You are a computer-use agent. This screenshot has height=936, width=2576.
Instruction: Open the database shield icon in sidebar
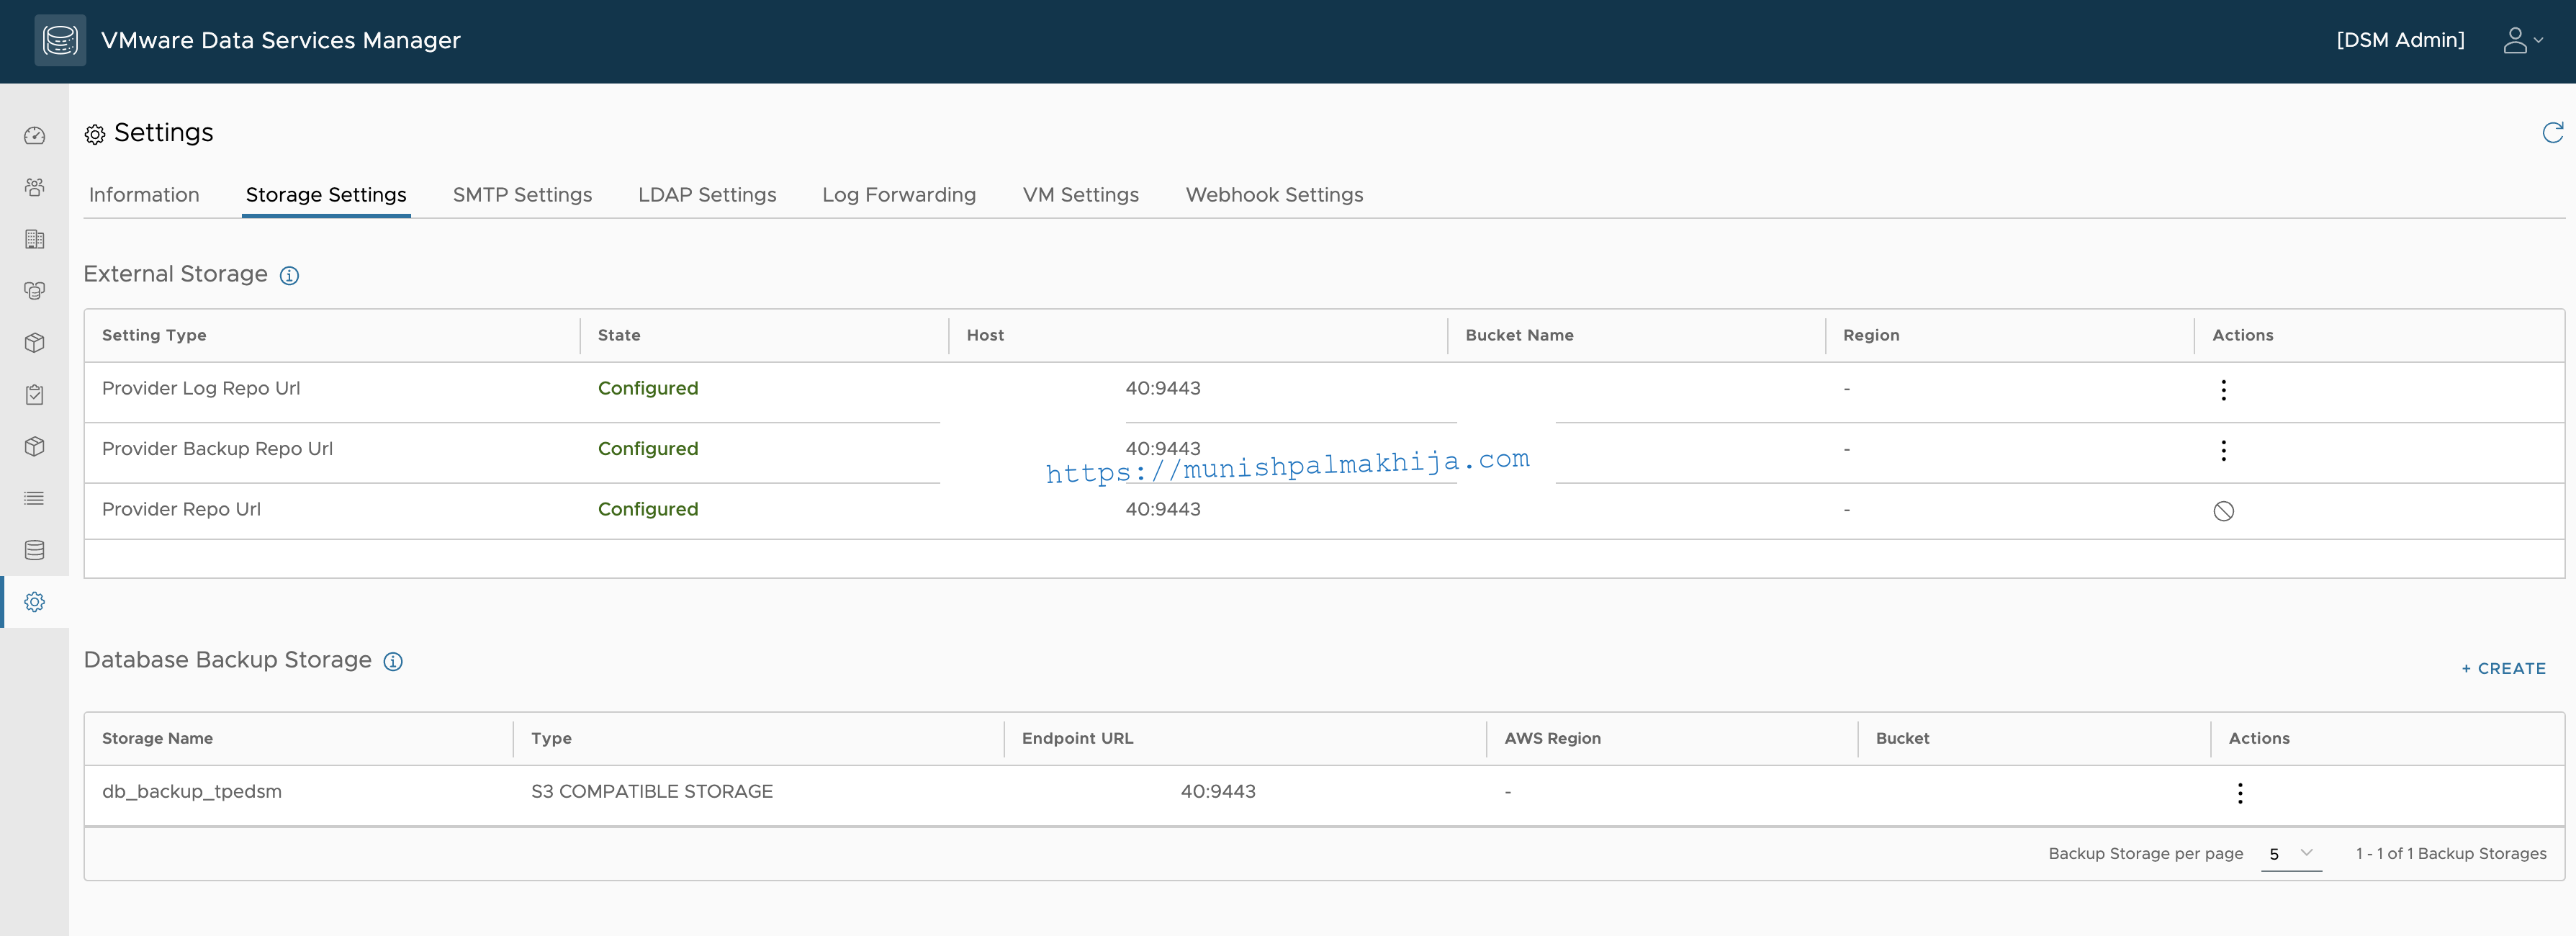(x=35, y=291)
